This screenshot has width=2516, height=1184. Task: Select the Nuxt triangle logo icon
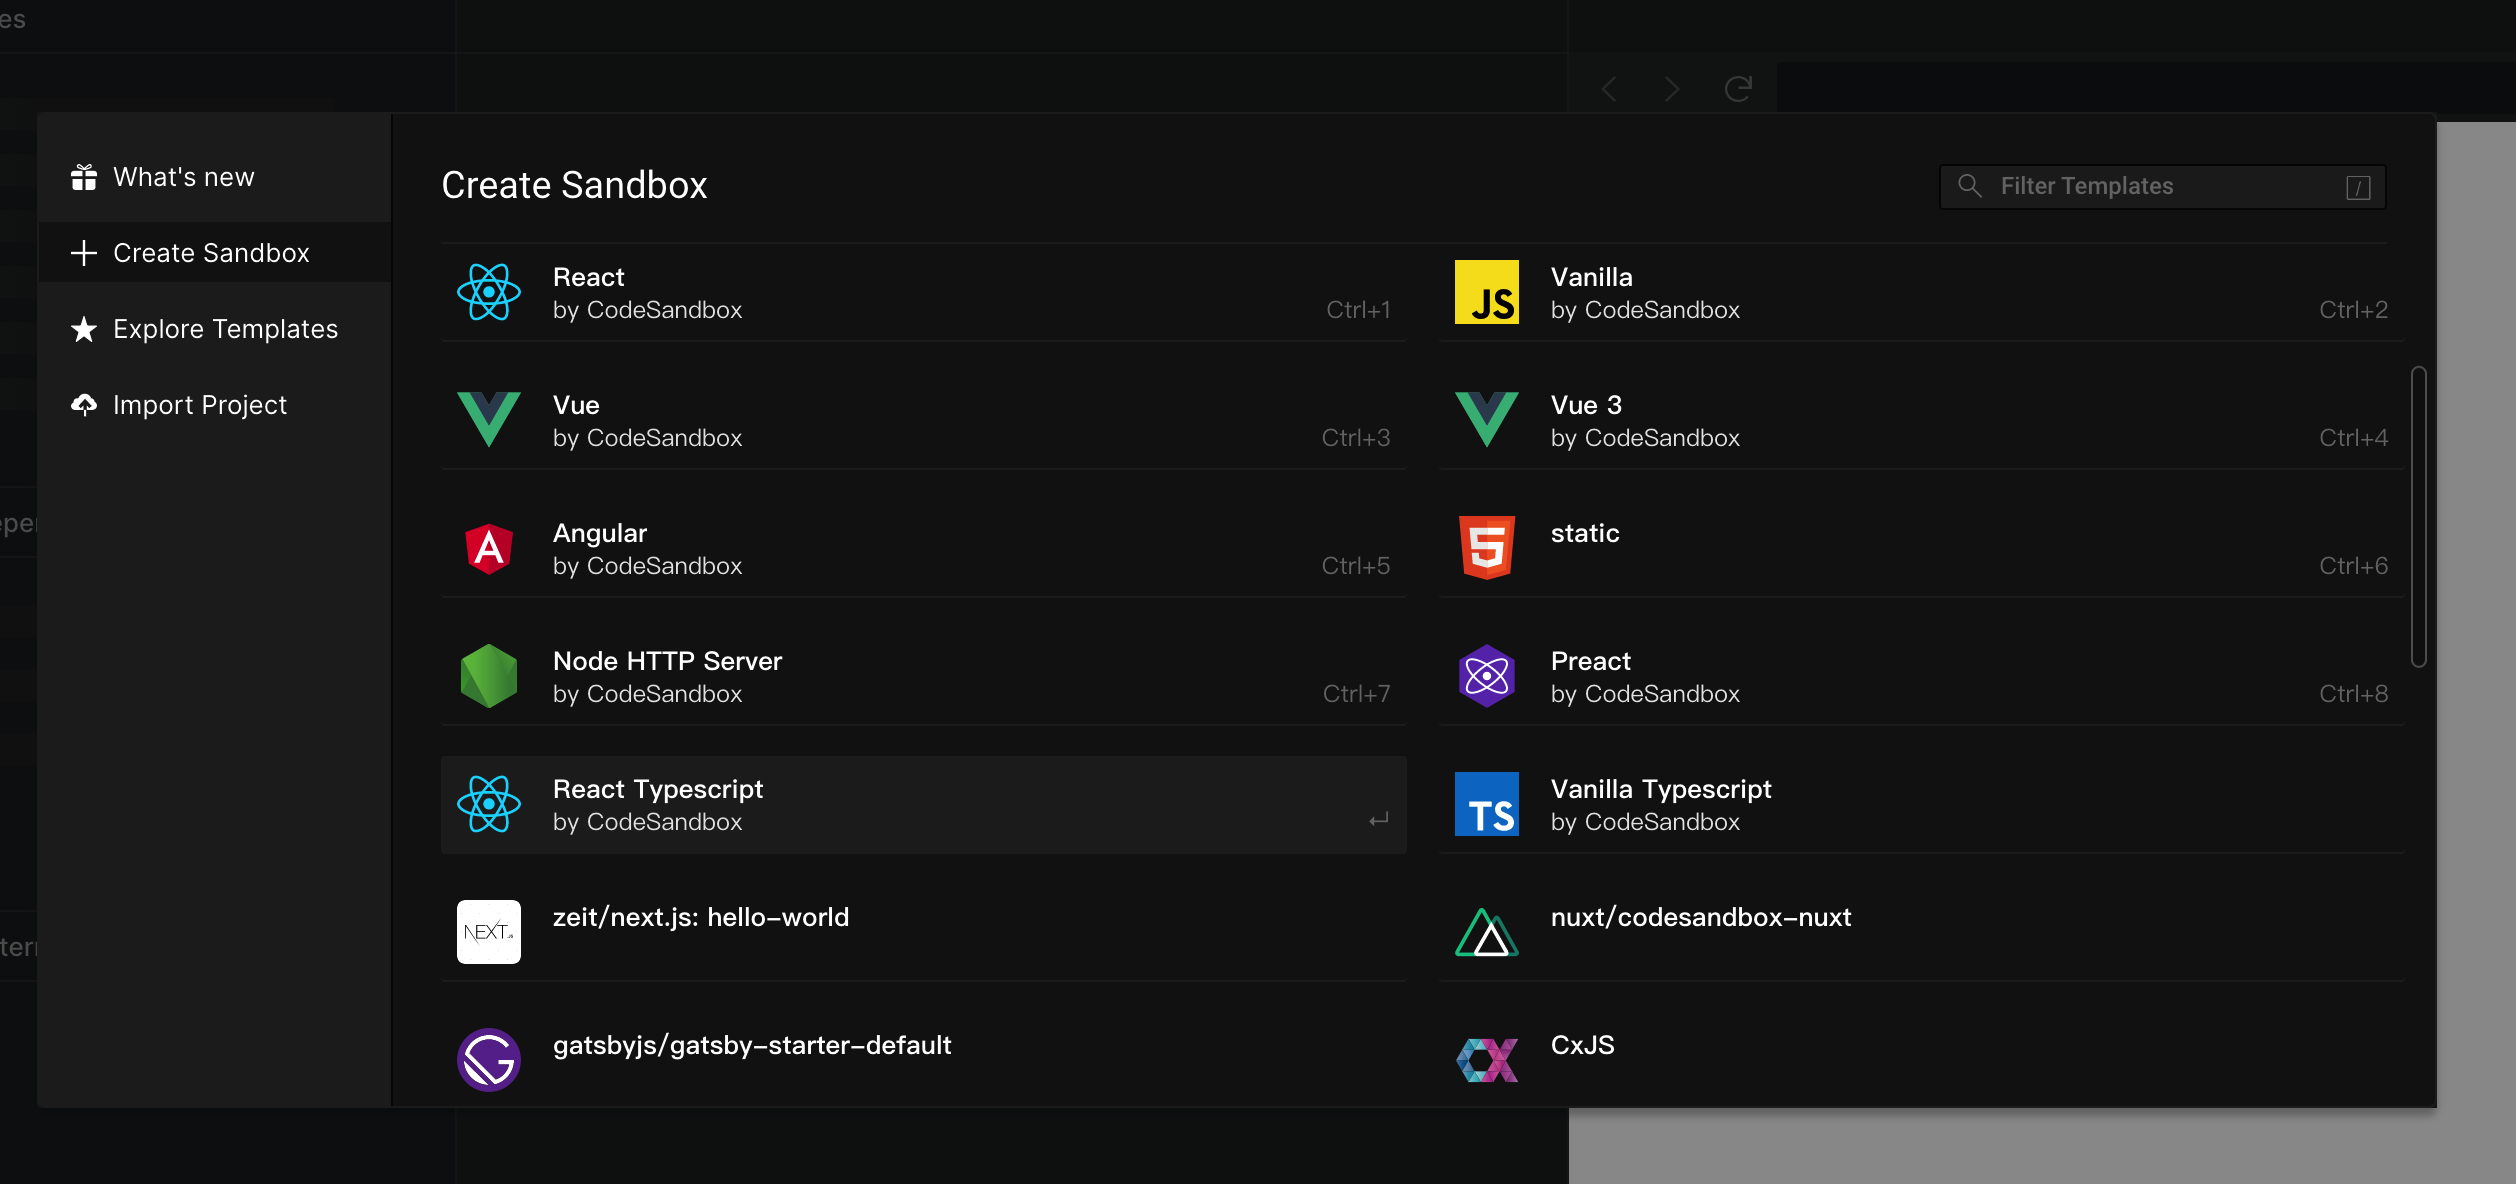point(1486,932)
